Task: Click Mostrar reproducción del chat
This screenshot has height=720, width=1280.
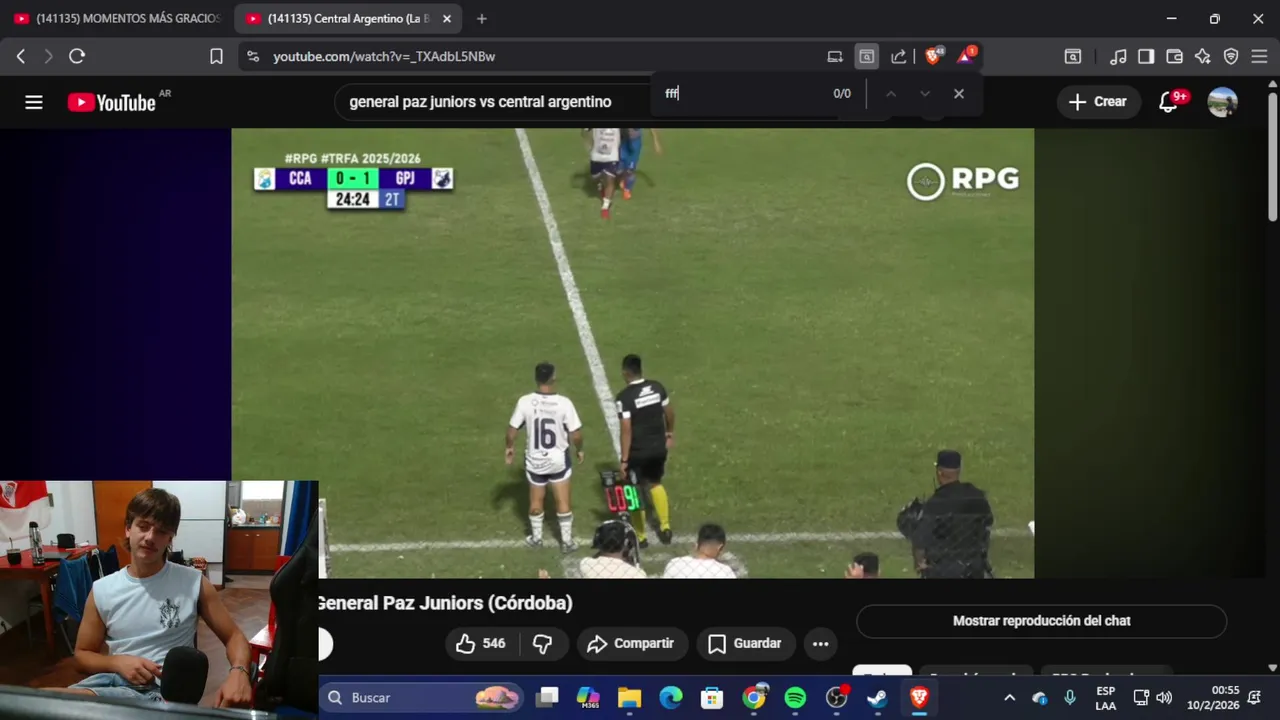Action: (x=1041, y=621)
